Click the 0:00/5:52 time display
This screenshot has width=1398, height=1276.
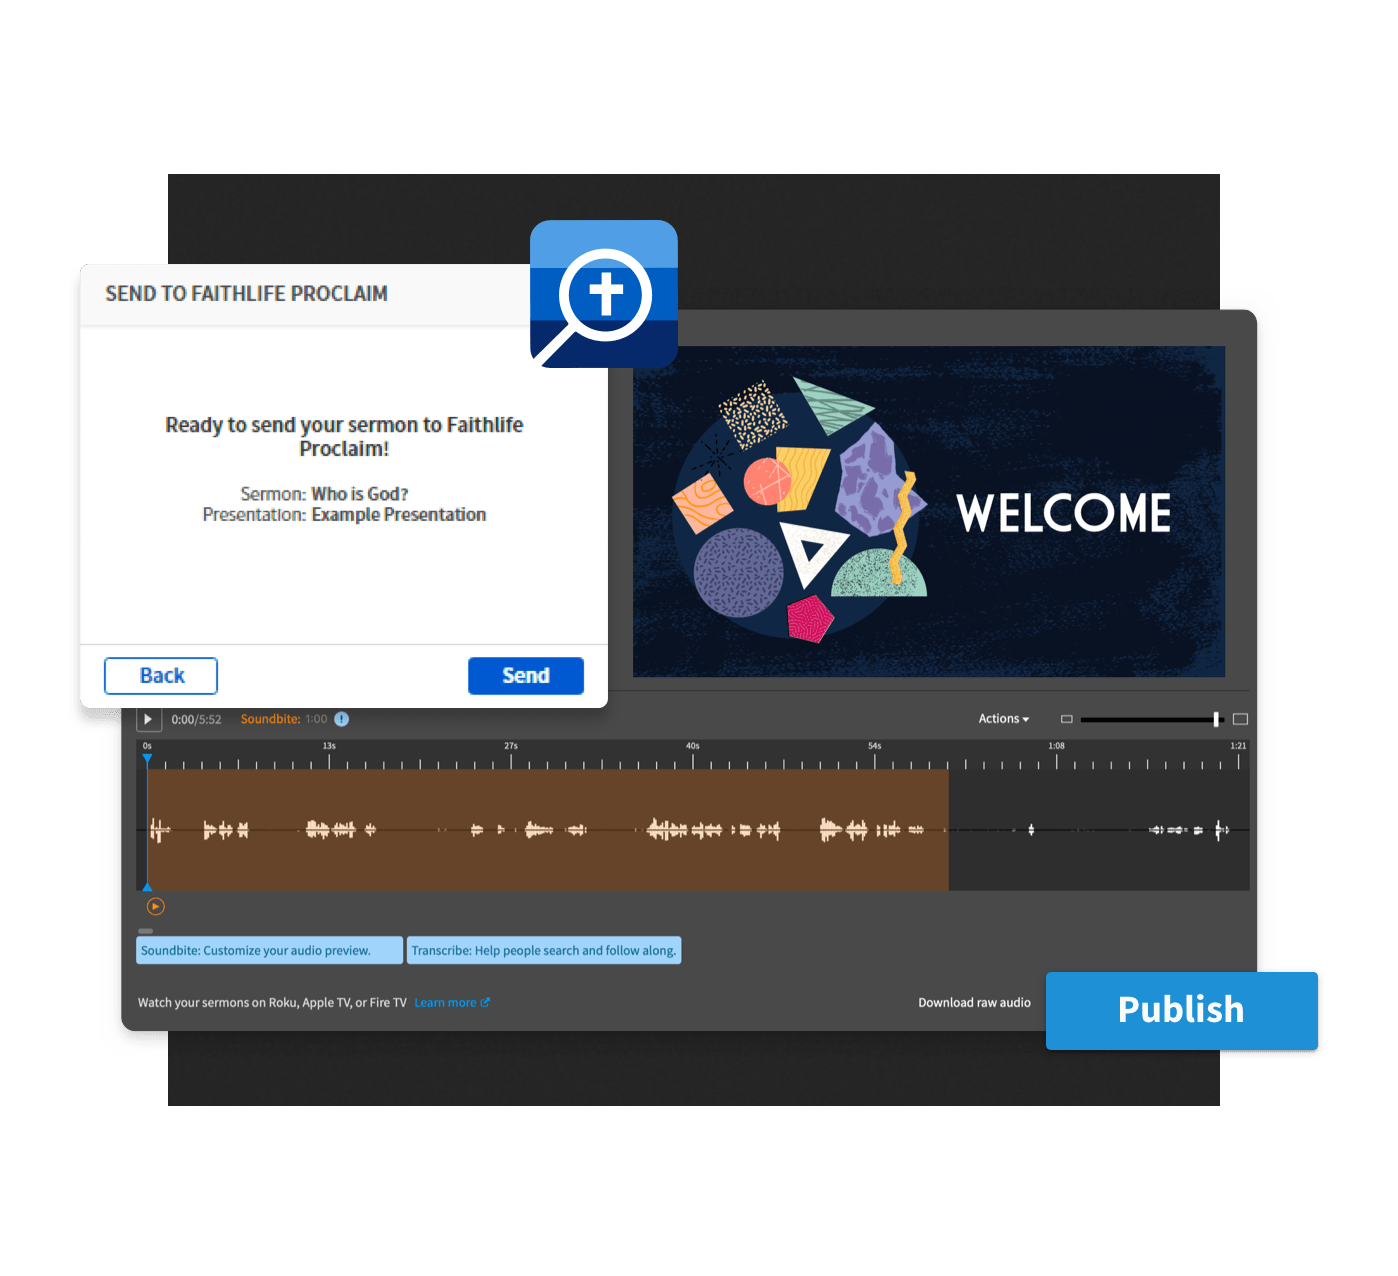pyautogui.click(x=196, y=720)
